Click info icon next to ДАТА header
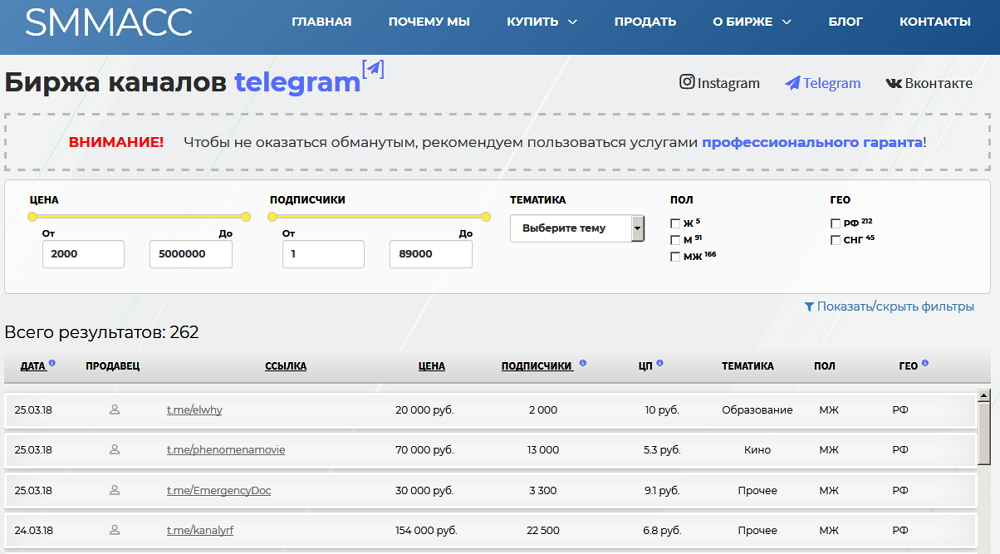The image size is (1000, 554). pos(52,363)
